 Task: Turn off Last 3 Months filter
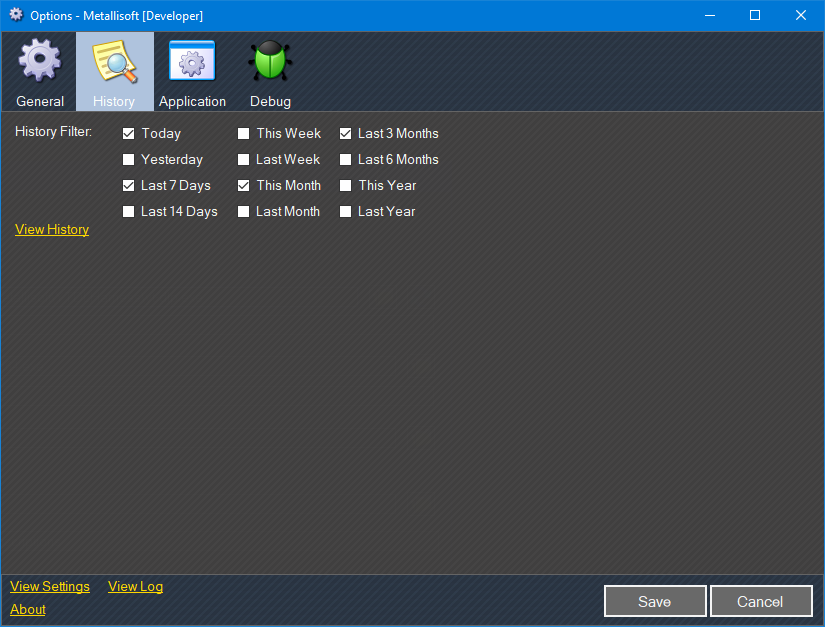click(x=345, y=133)
